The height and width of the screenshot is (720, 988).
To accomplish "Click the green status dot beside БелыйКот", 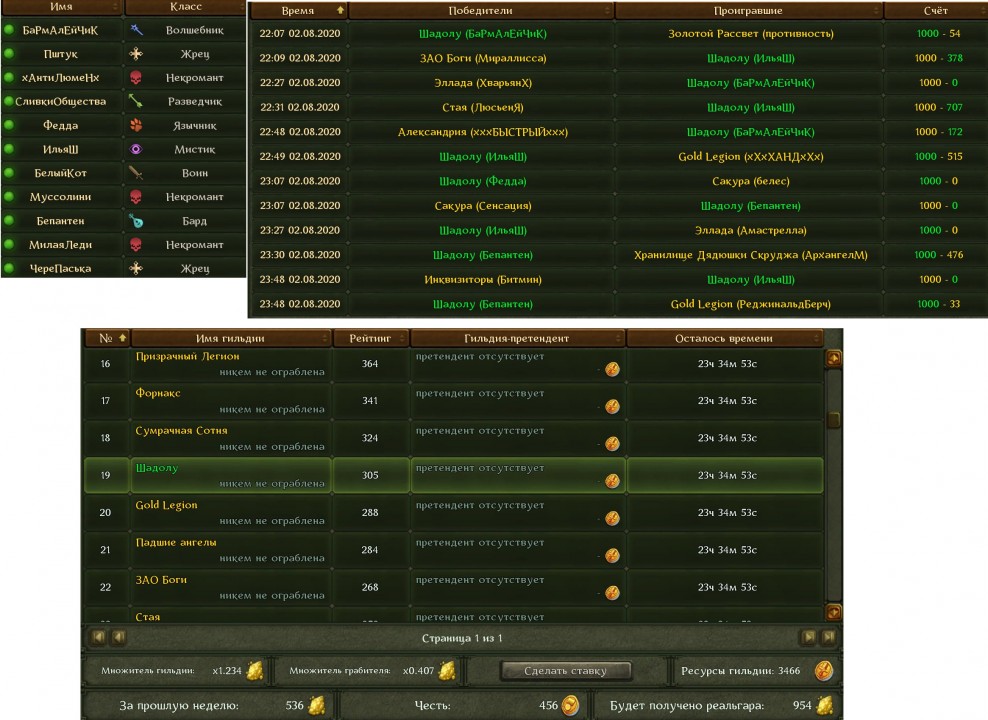I will click(9, 173).
